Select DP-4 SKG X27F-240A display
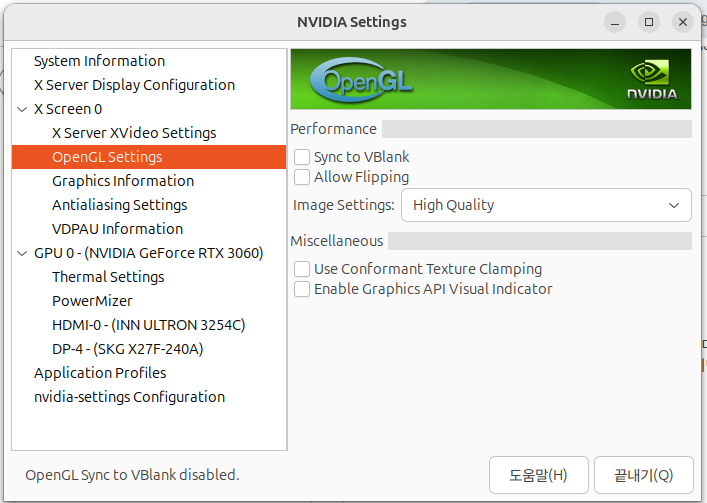Image resolution: width=707 pixels, height=503 pixels. click(128, 349)
